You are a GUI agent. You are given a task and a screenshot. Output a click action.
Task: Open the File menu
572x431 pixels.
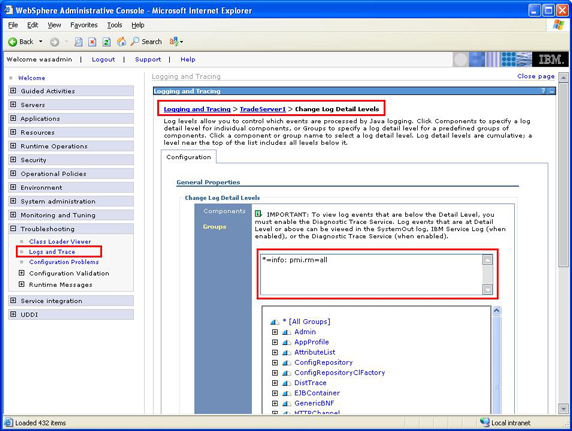coord(13,25)
